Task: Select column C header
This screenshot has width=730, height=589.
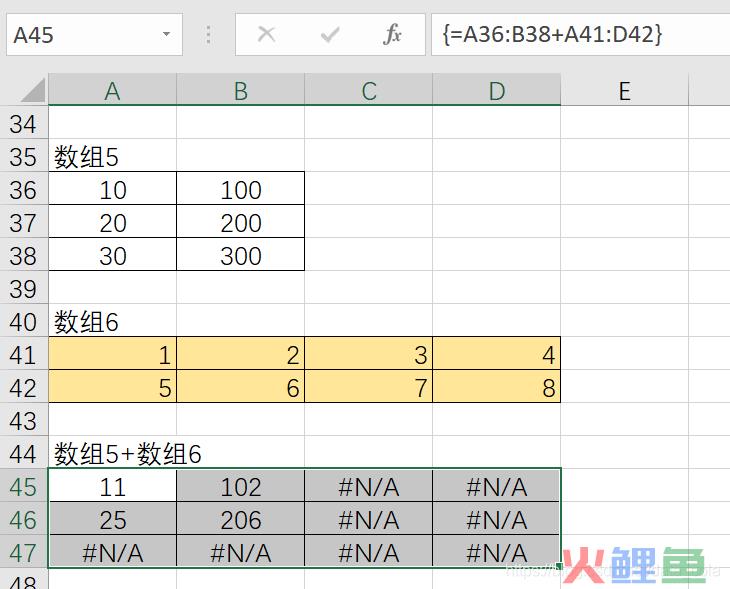Action: pyautogui.click(x=369, y=90)
